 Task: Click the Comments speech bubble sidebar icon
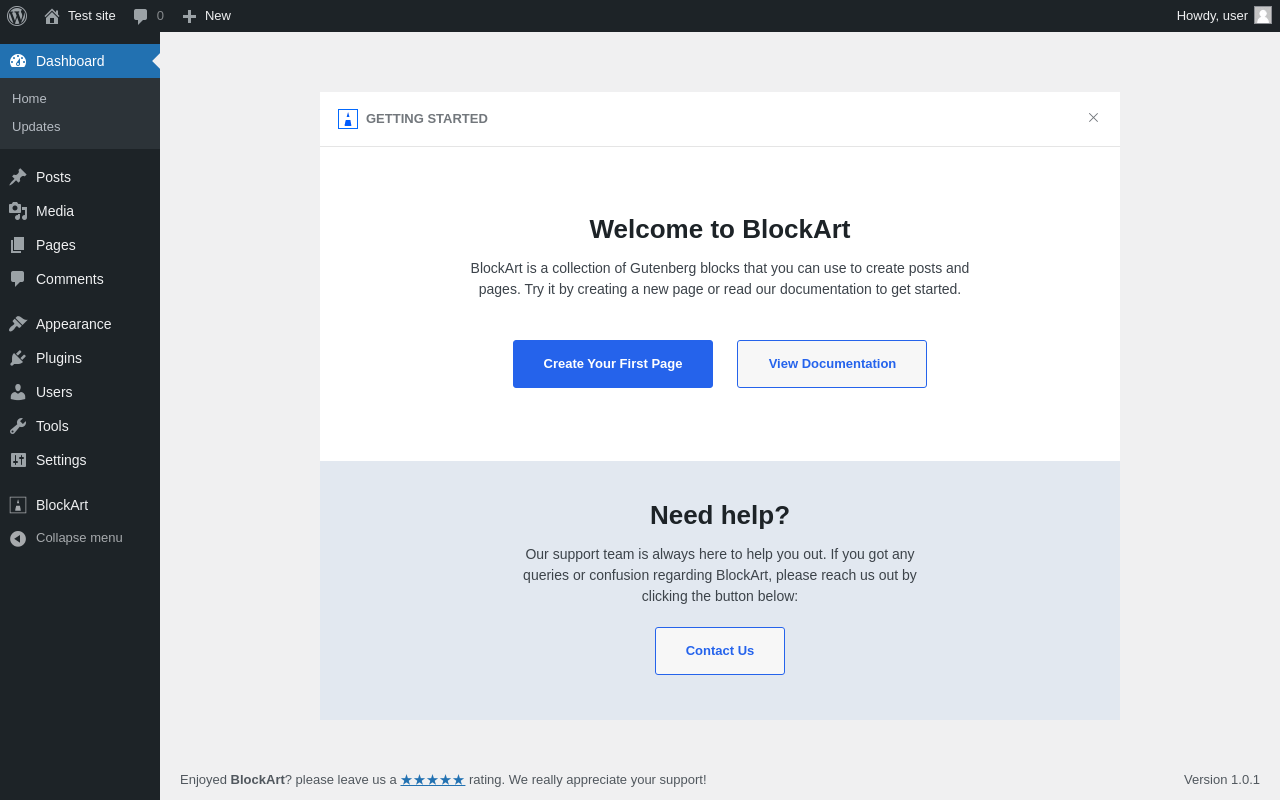[18, 279]
